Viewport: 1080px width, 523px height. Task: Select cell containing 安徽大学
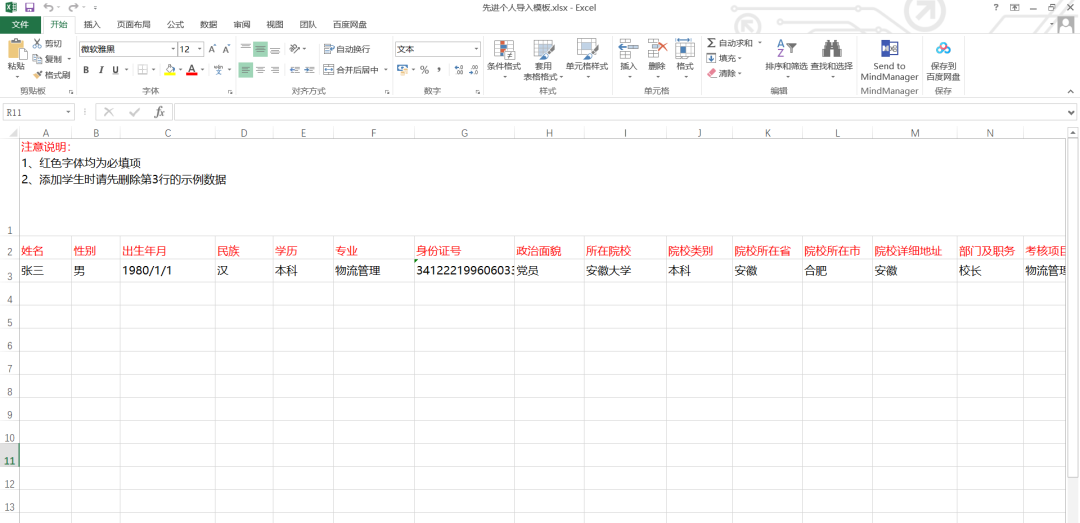coord(625,271)
